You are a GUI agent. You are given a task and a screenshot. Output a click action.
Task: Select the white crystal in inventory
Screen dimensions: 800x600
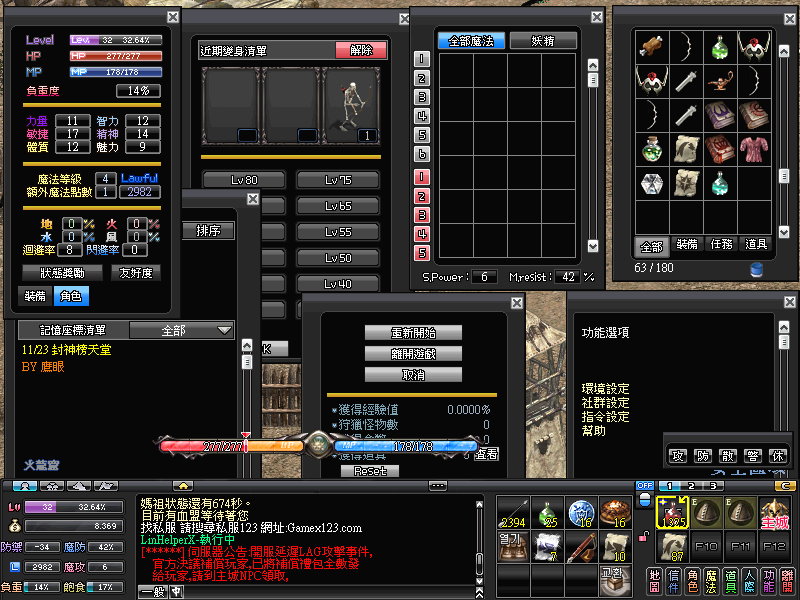click(x=652, y=184)
